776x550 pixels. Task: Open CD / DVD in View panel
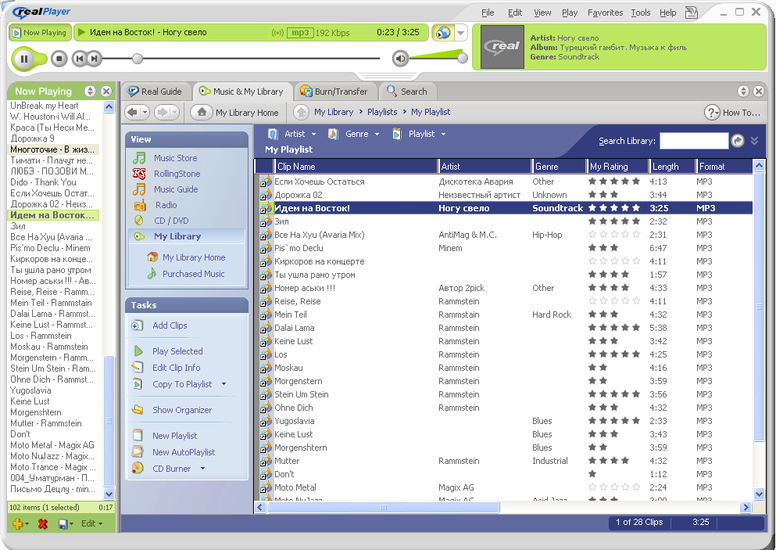171,221
